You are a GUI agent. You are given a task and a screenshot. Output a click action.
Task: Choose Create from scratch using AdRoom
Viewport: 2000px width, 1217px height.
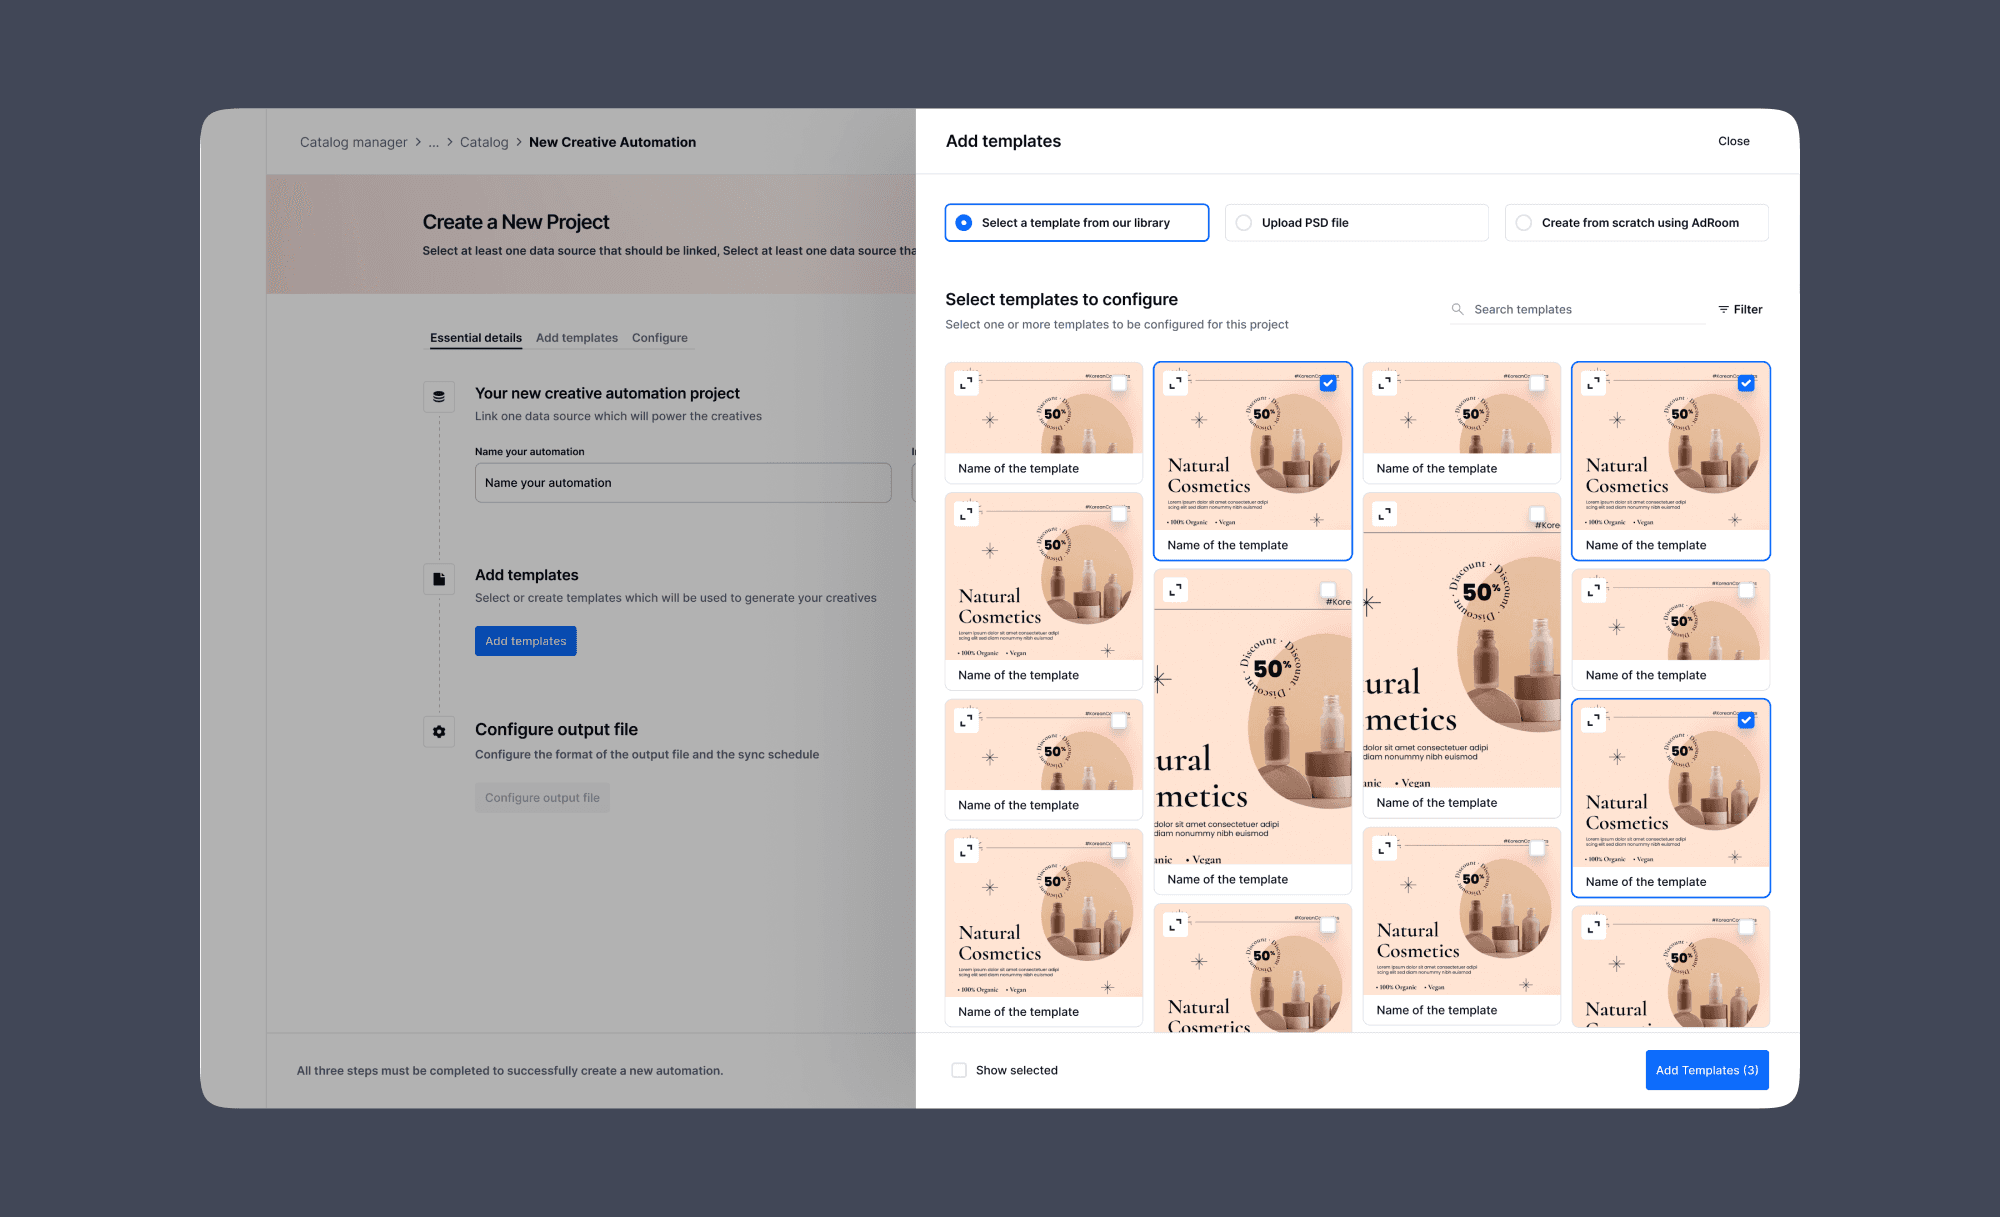[x=1524, y=223]
